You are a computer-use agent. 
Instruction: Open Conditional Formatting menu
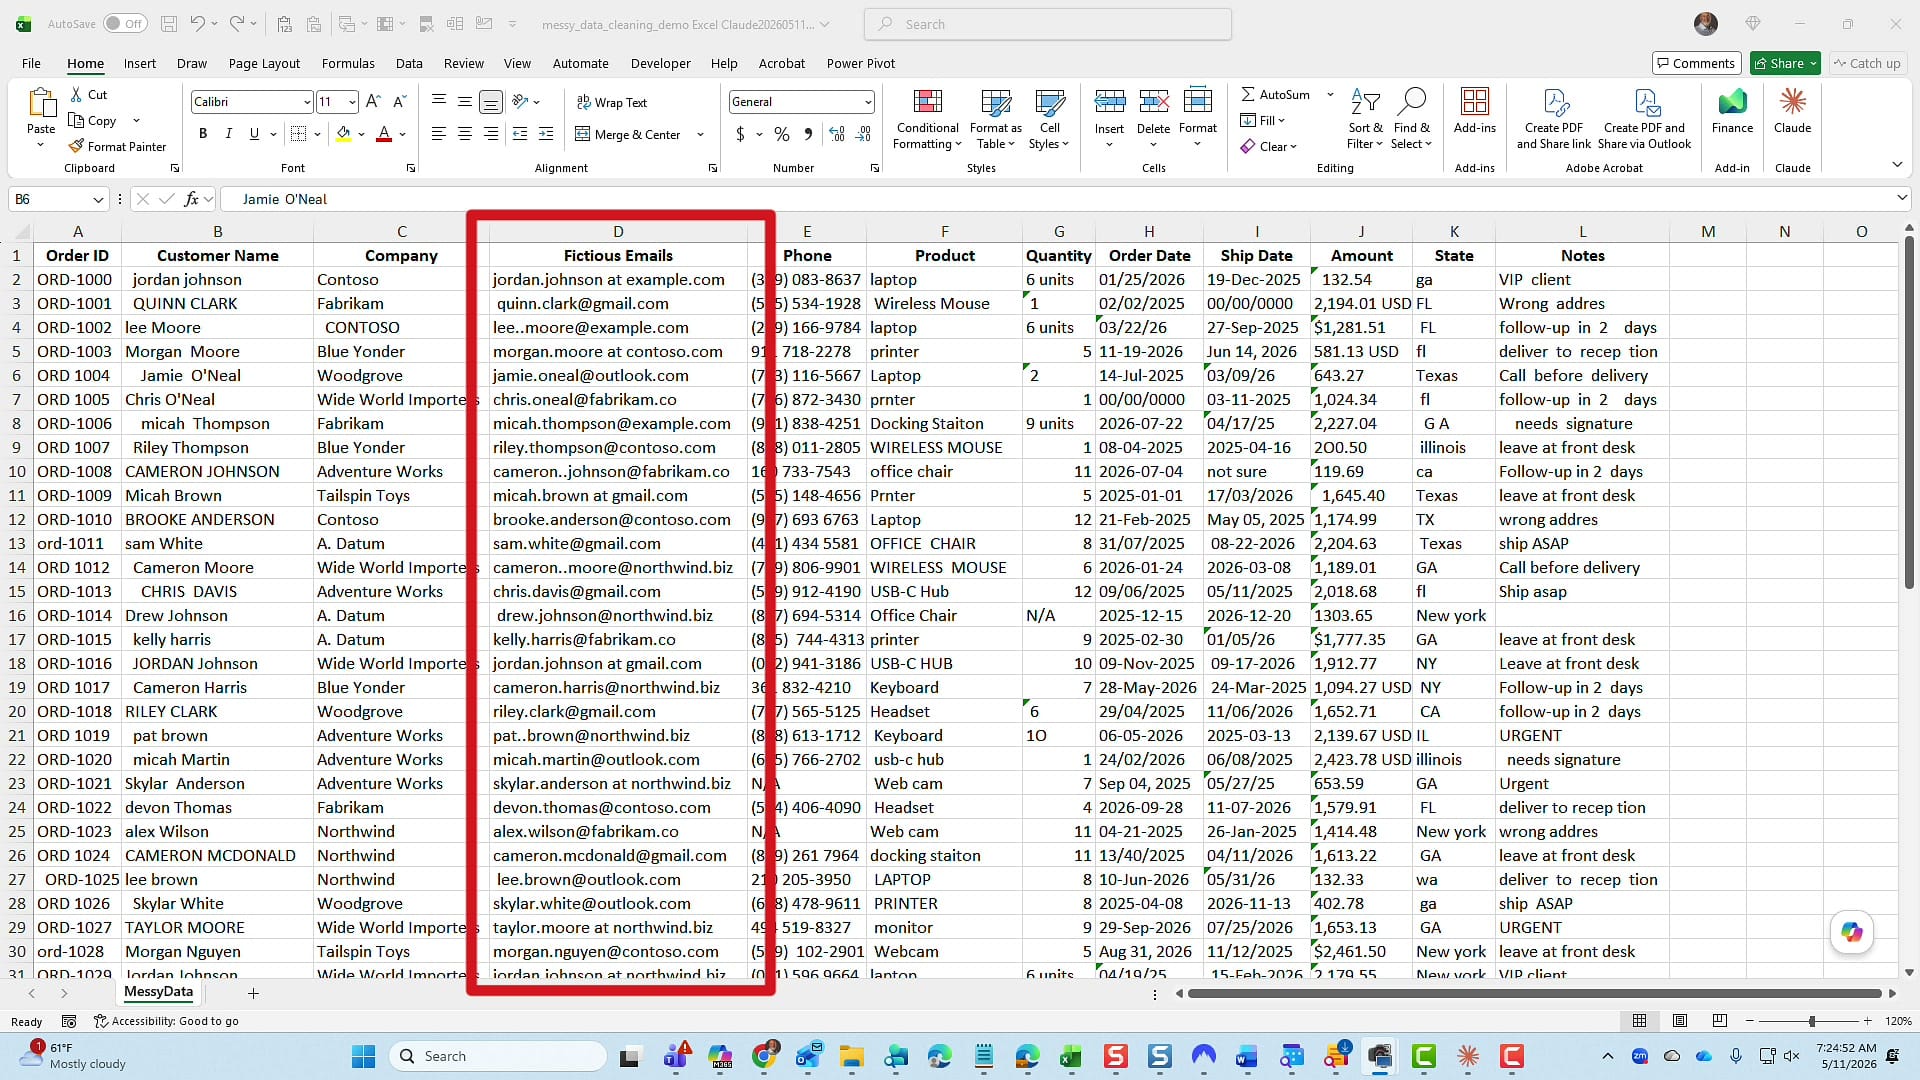pos(927,120)
